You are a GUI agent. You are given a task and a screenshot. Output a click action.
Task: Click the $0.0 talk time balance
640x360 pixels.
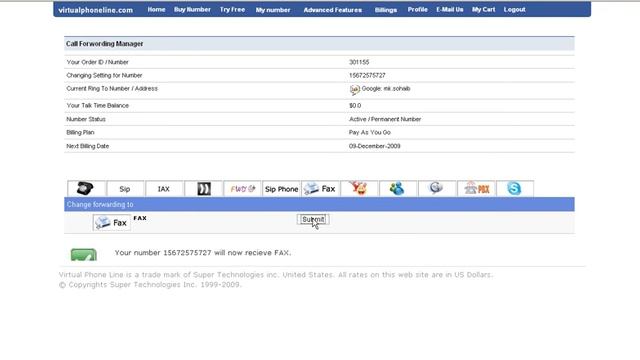tap(355, 106)
